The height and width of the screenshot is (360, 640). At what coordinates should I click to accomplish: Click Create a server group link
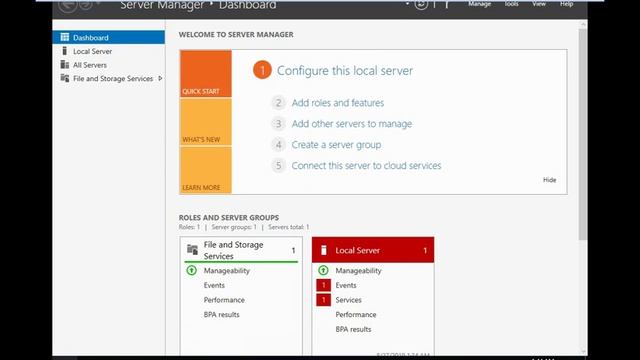[x=336, y=144]
